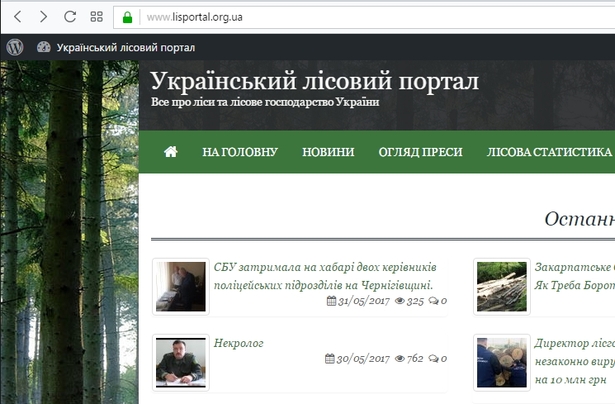Click thumbnail of the Некролог article
This screenshot has height=404, width=615.
coord(181,362)
